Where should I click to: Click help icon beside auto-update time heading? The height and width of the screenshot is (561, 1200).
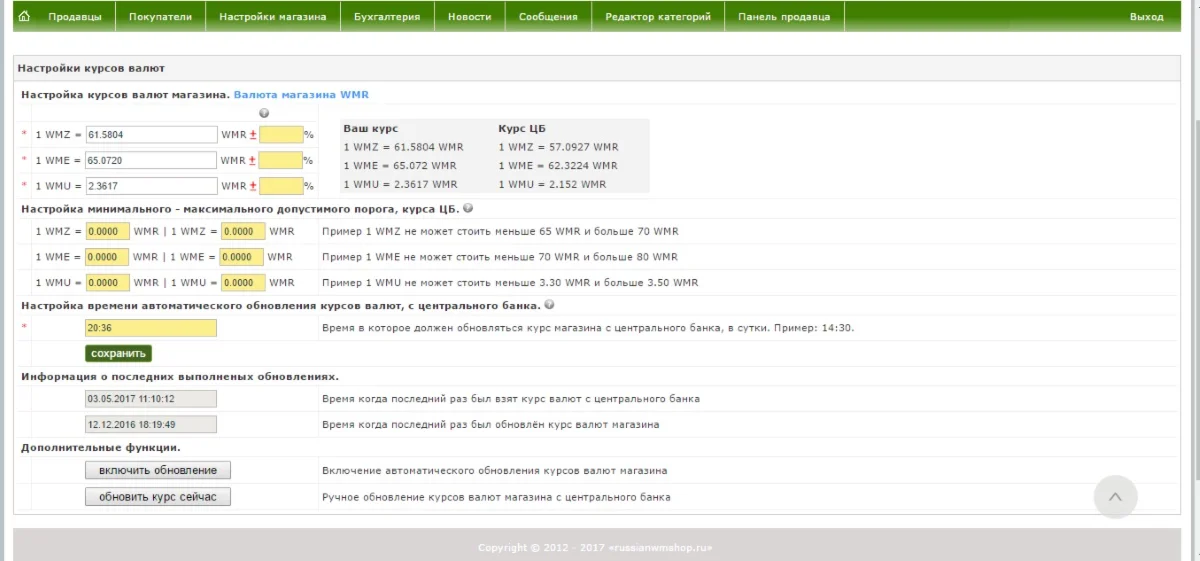[x=550, y=305]
